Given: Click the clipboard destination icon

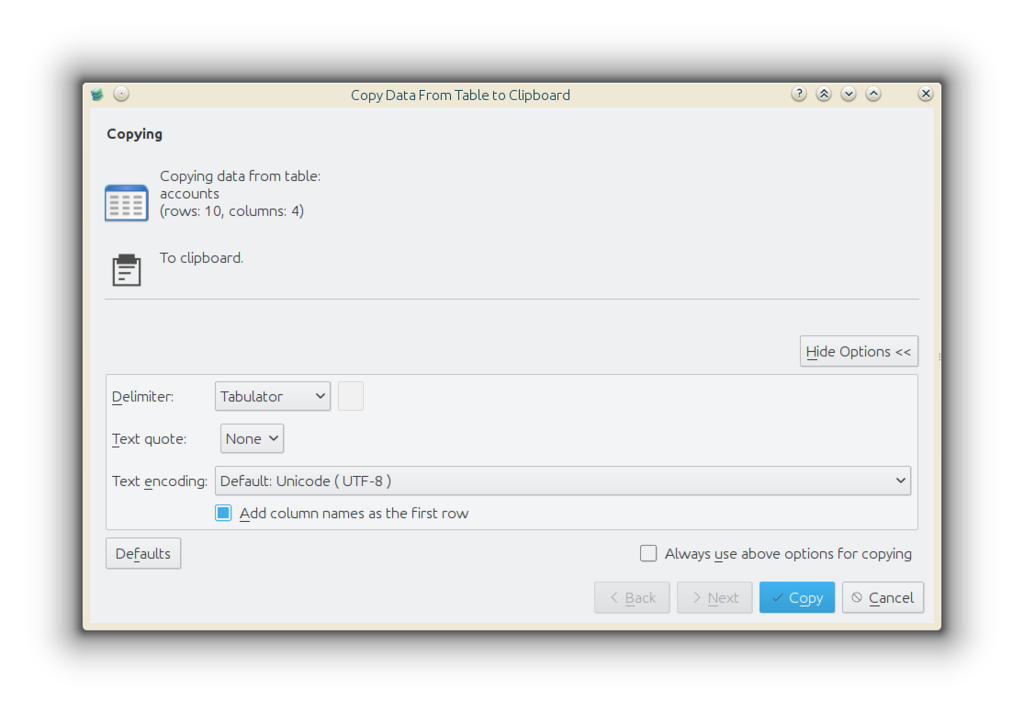Looking at the screenshot, I should [126, 270].
